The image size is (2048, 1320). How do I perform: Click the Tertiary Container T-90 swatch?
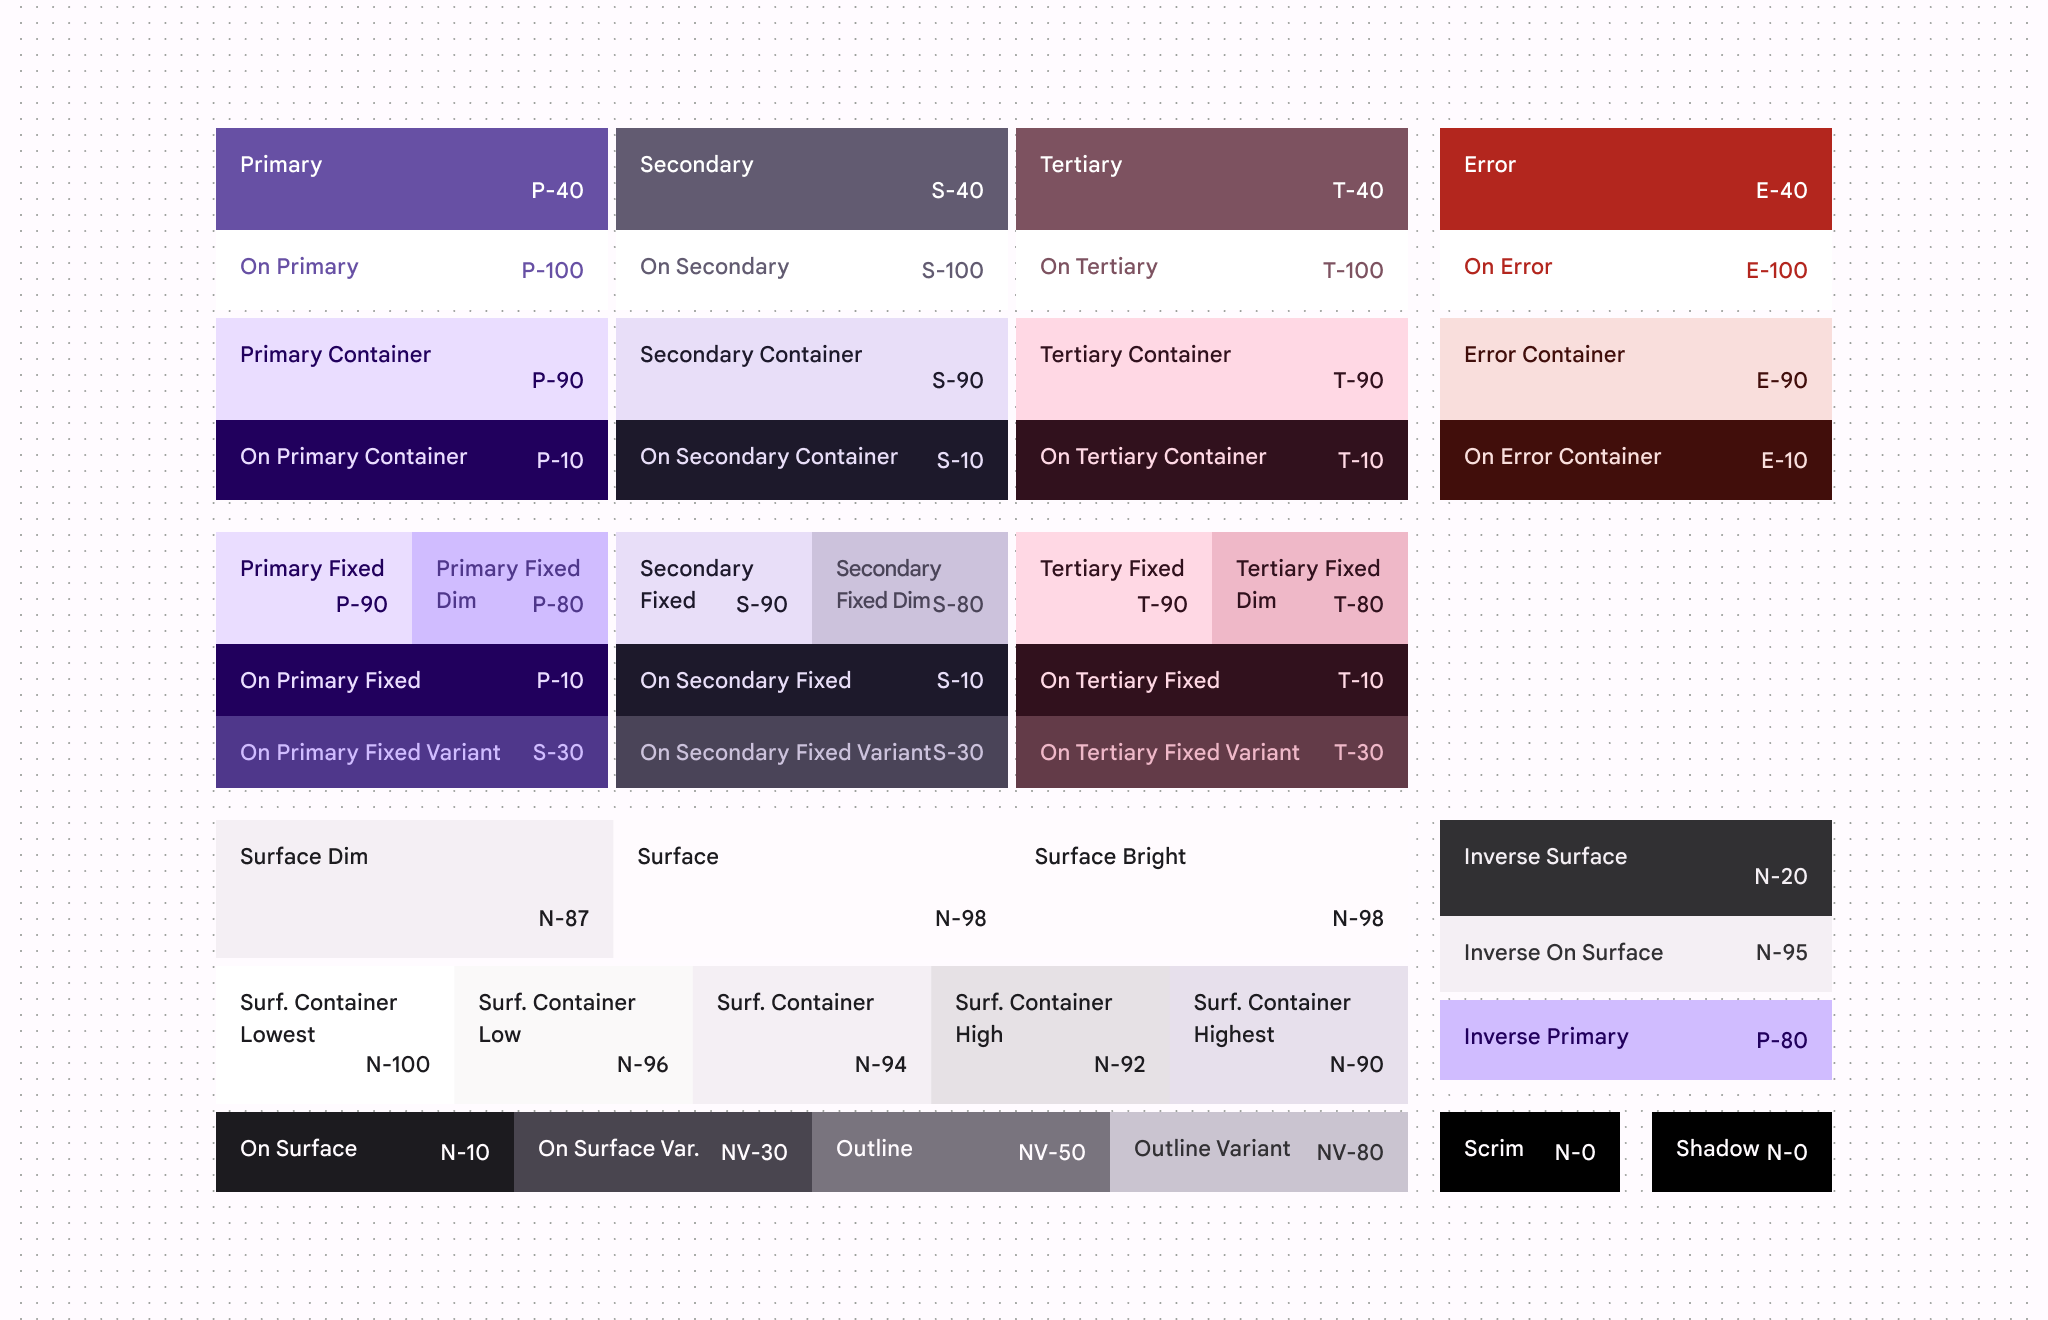click(x=1211, y=369)
